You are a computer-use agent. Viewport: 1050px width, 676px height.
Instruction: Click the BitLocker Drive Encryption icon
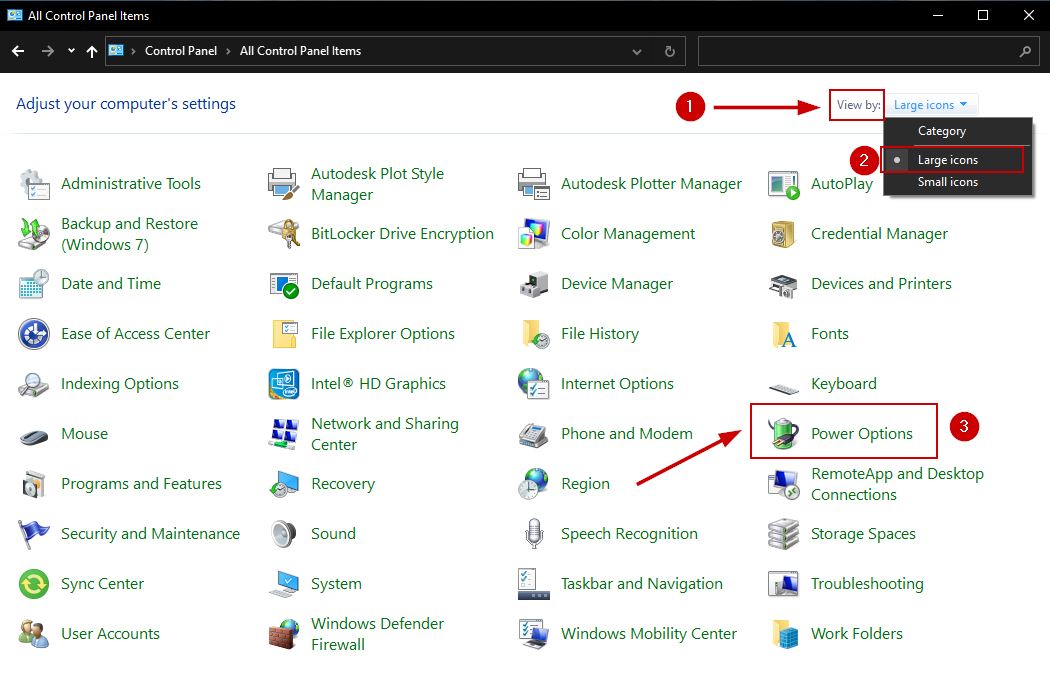click(x=284, y=234)
